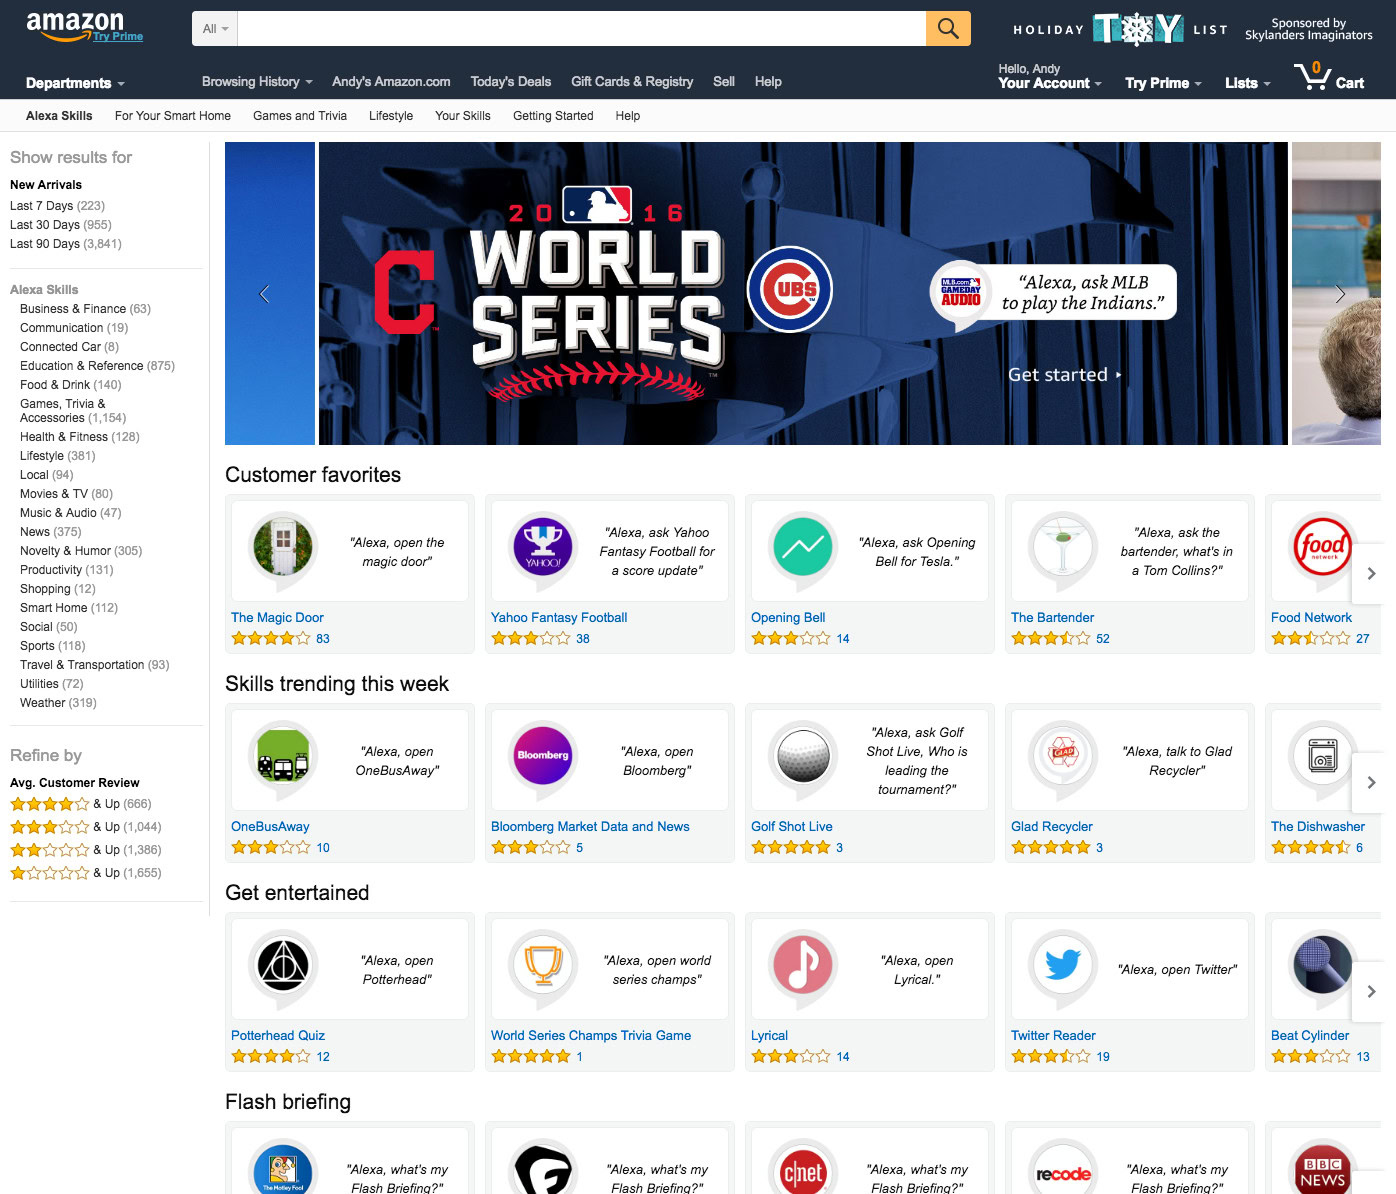Go to For Your Smart Home
This screenshot has width=1396, height=1194.
coord(173,116)
